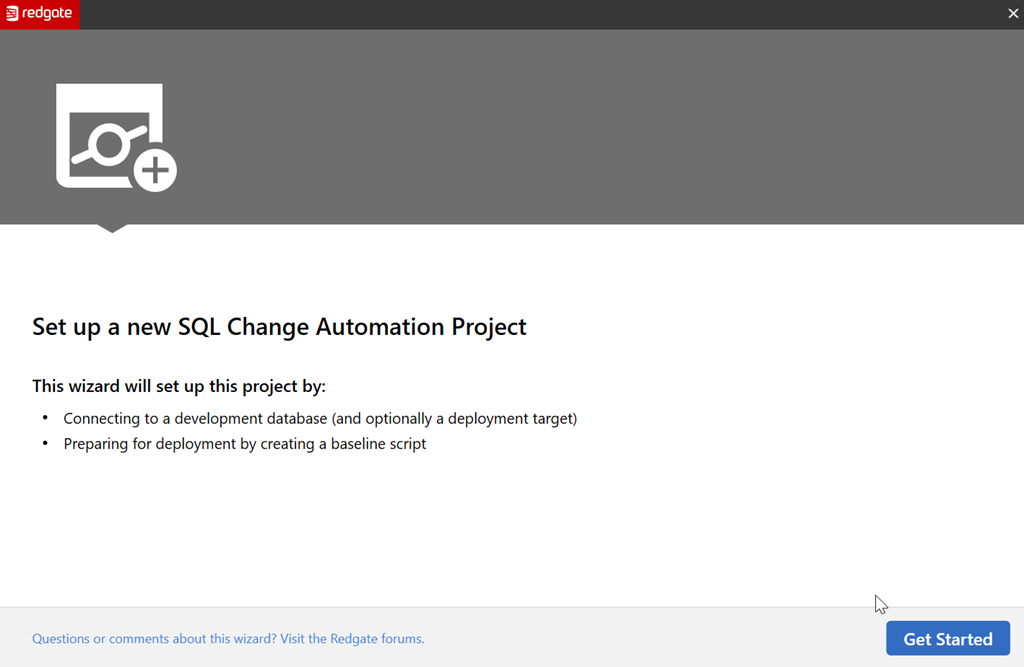Click "optionally a deployment target" text

tap(470, 419)
